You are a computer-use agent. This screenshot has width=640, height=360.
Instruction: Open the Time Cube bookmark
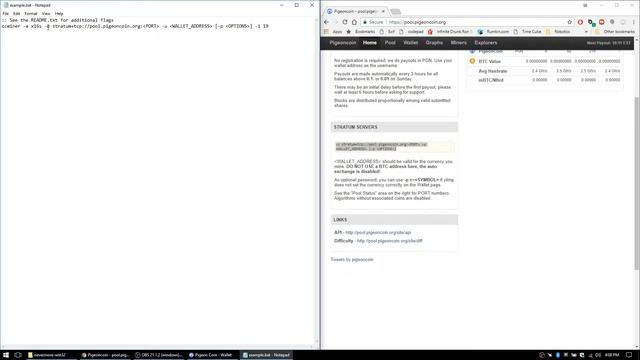(527, 31)
